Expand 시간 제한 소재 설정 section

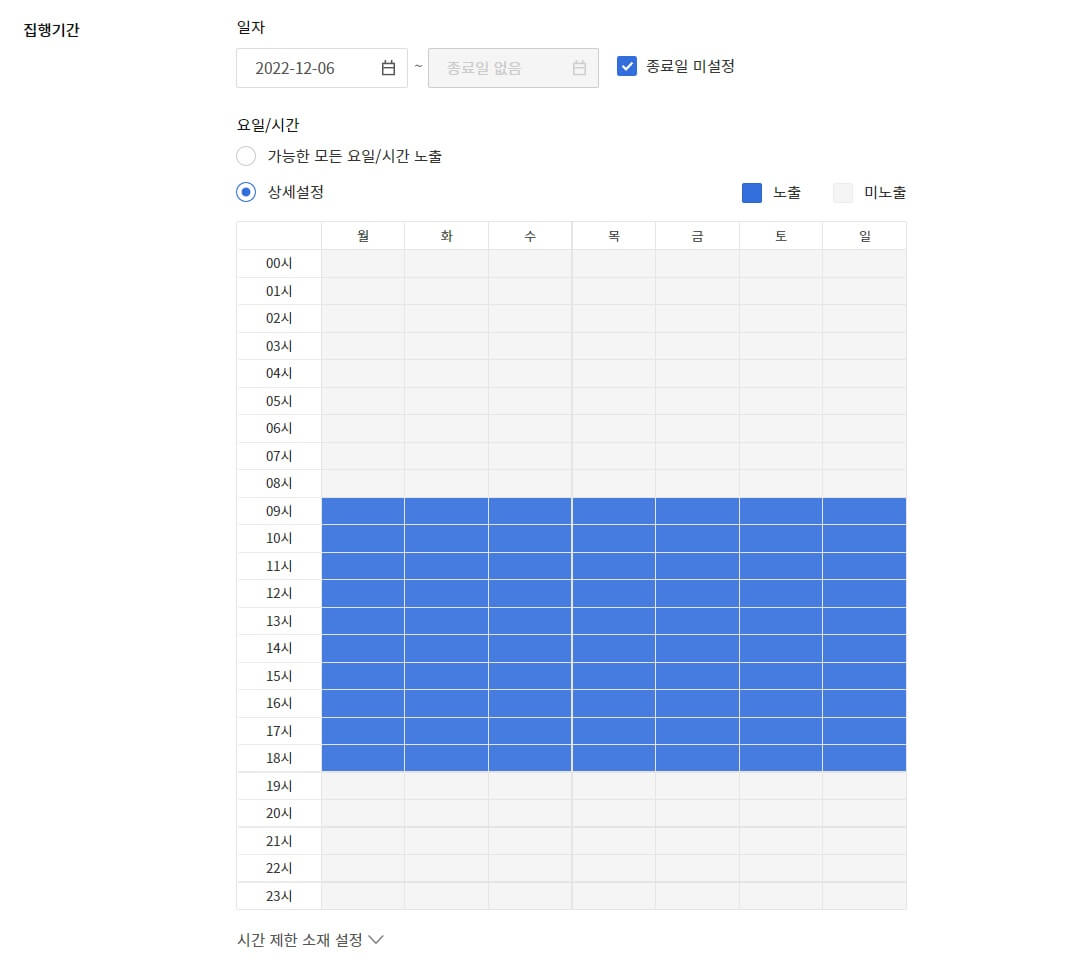[310, 940]
